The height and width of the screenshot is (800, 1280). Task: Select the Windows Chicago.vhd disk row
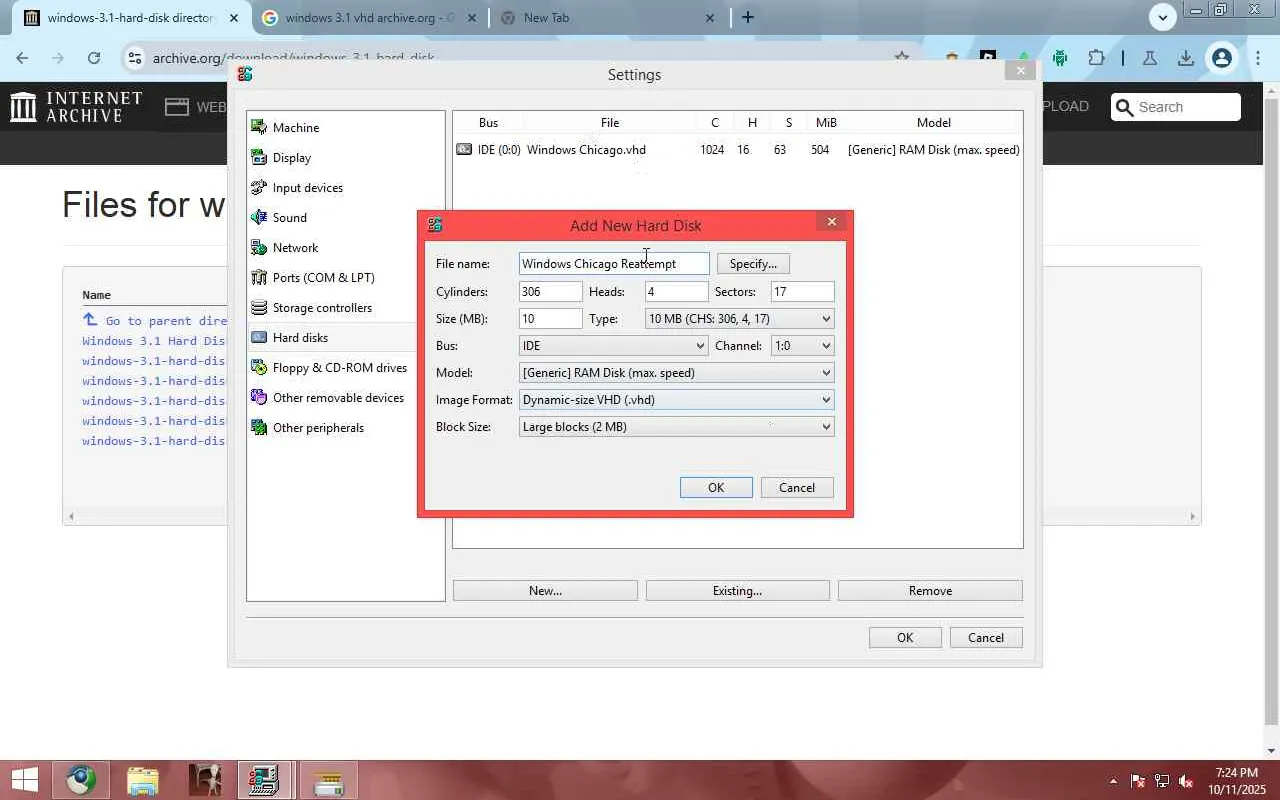[x=737, y=149]
